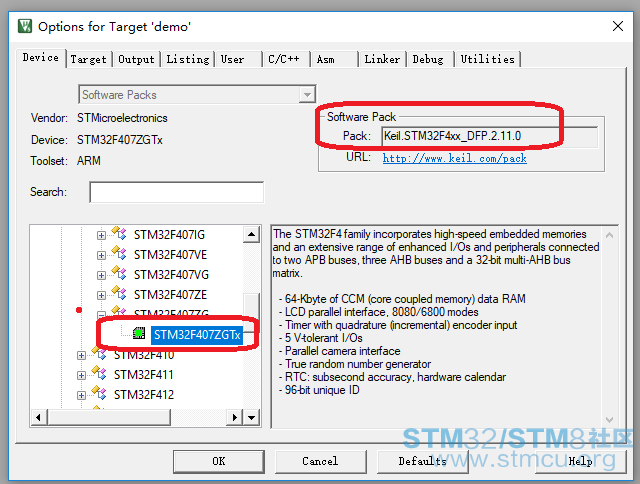Expand the STM32F410 tree node

[81, 355]
